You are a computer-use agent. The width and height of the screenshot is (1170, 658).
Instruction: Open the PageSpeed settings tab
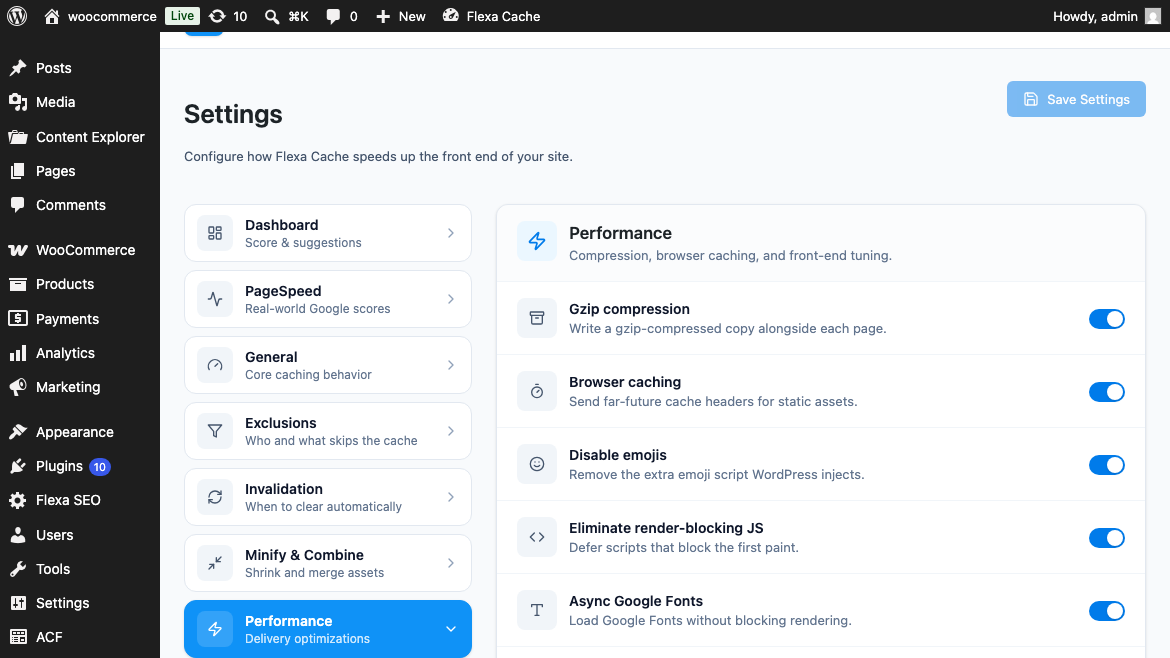[x=328, y=299]
